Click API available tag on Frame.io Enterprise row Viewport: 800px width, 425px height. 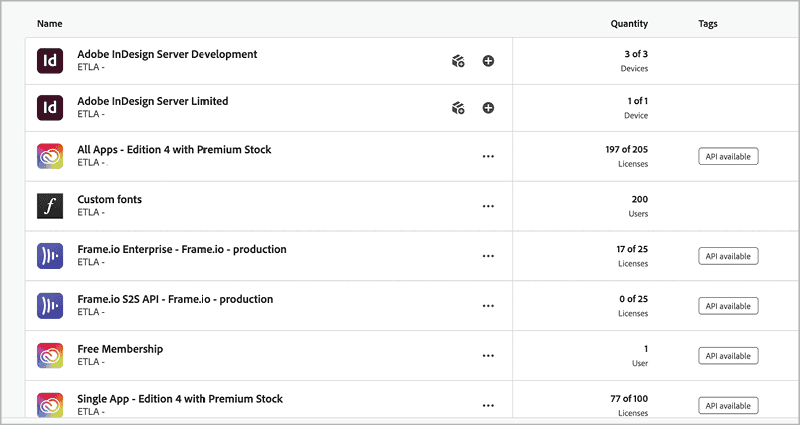728,256
